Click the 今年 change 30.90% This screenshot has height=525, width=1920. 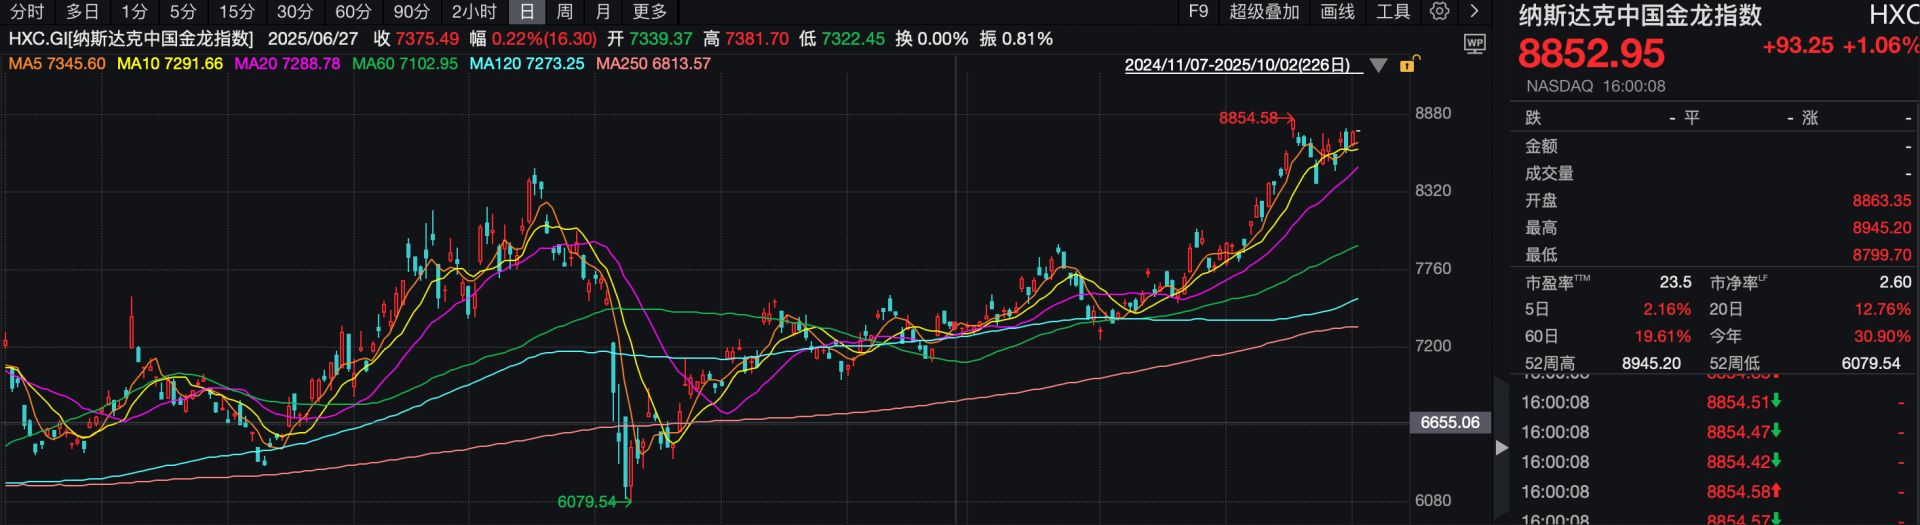[x=1882, y=336]
